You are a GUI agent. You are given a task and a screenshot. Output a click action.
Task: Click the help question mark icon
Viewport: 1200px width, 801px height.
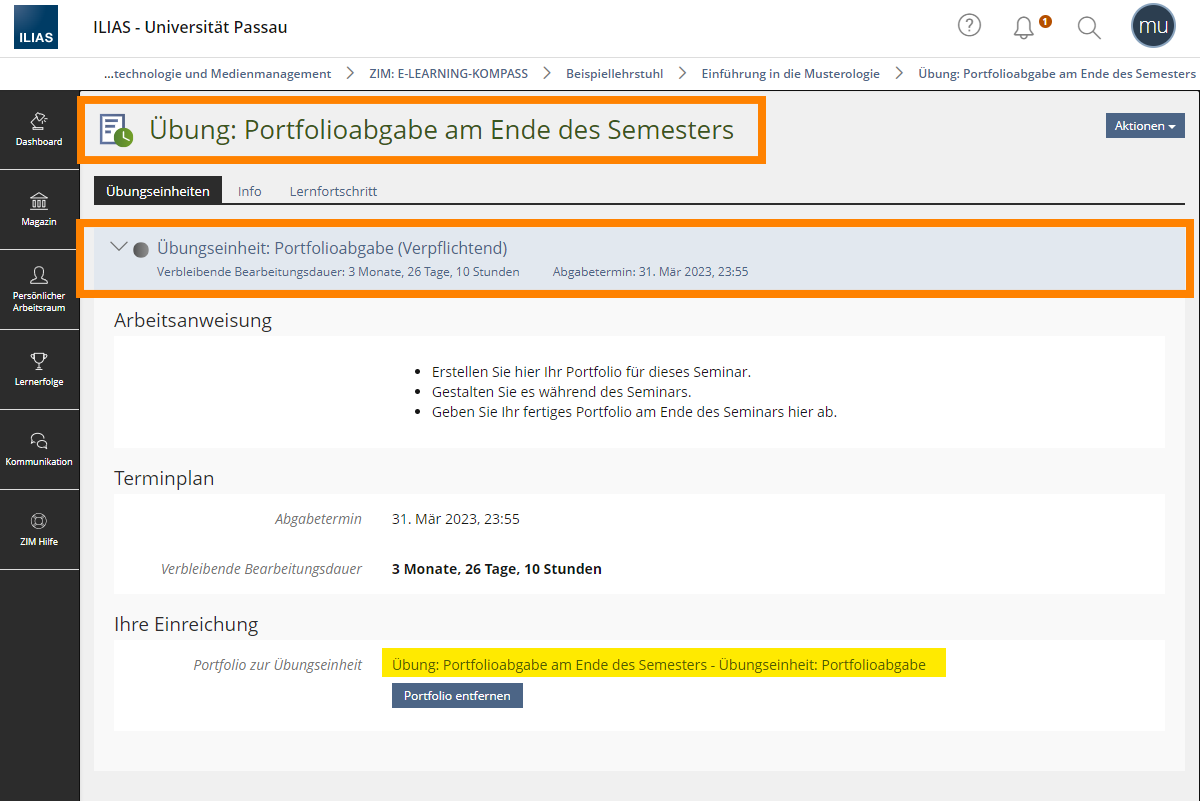point(969,26)
